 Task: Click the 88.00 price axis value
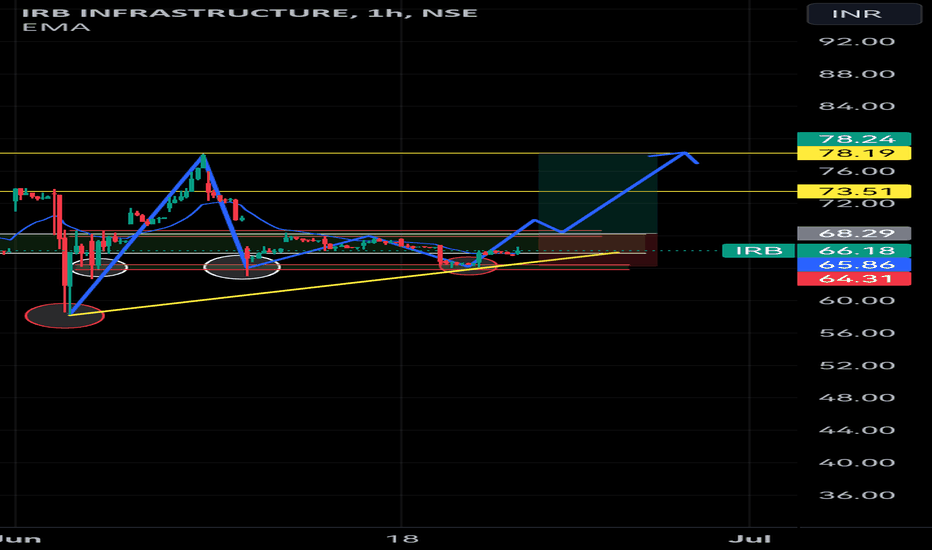click(857, 74)
